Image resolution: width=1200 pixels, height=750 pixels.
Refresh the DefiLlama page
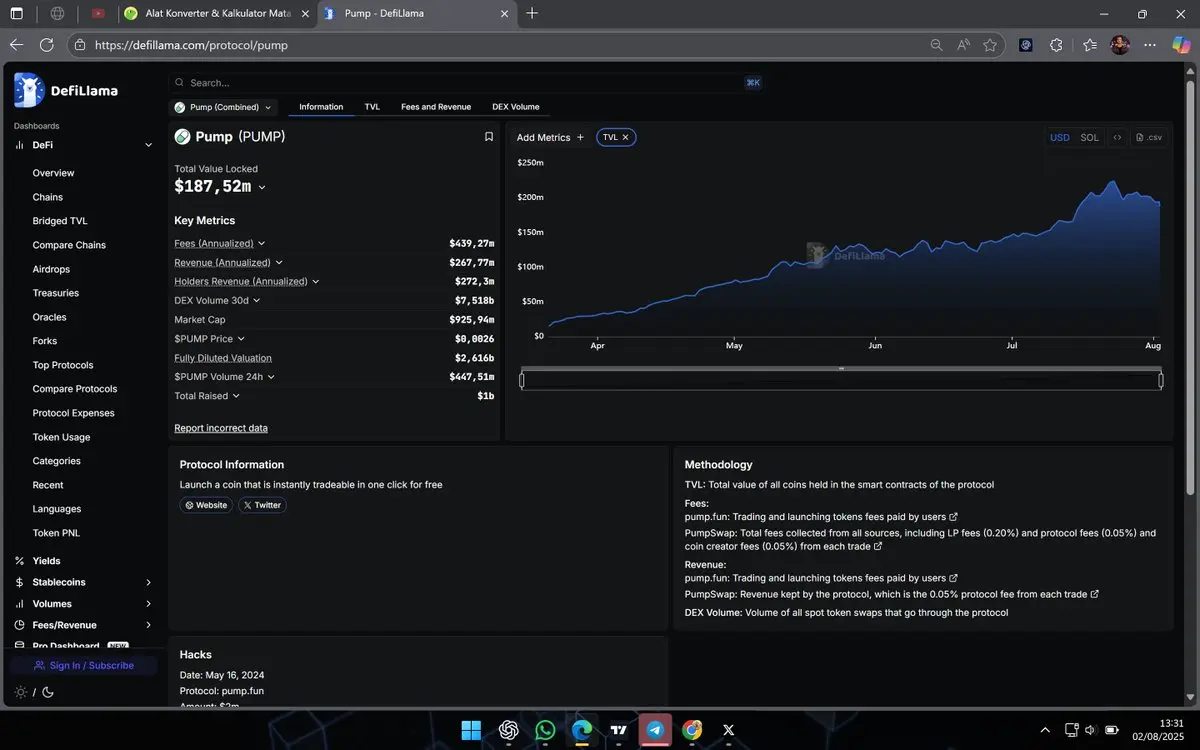click(x=46, y=45)
